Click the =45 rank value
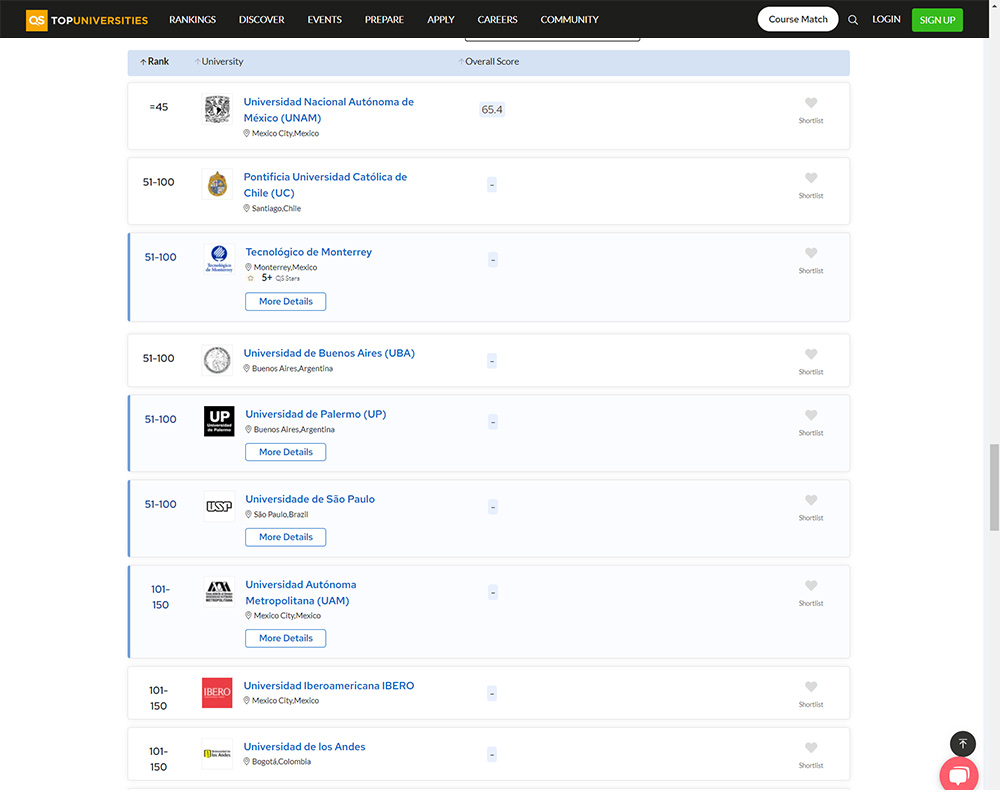1000x790 pixels. coord(159,107)
